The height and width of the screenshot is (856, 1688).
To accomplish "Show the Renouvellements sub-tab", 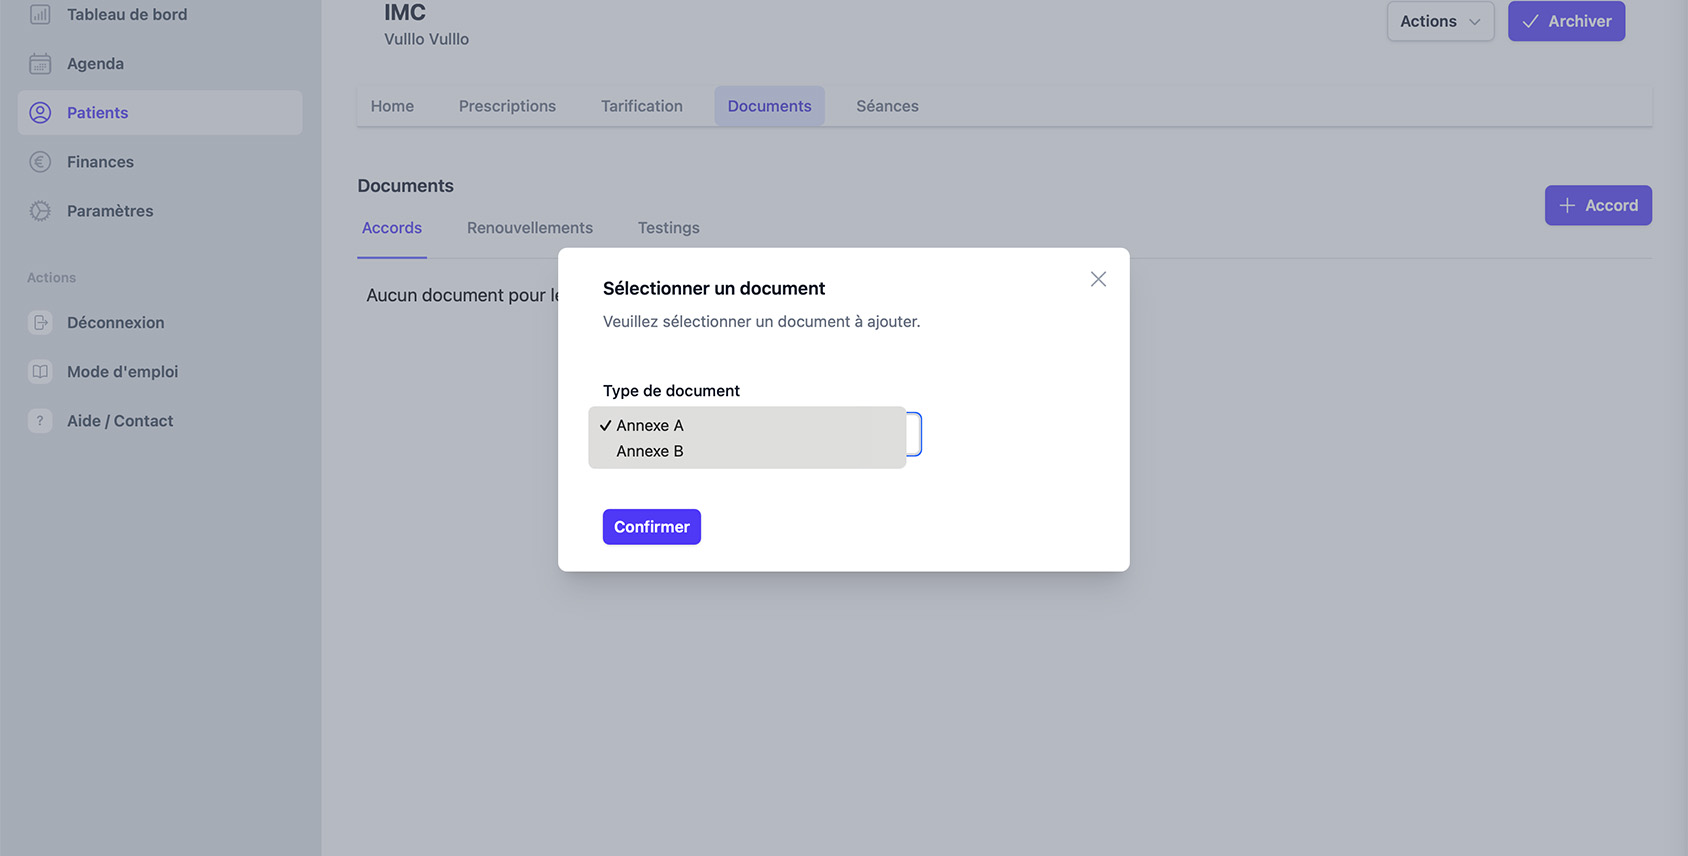I will click(x=530, y=228).
